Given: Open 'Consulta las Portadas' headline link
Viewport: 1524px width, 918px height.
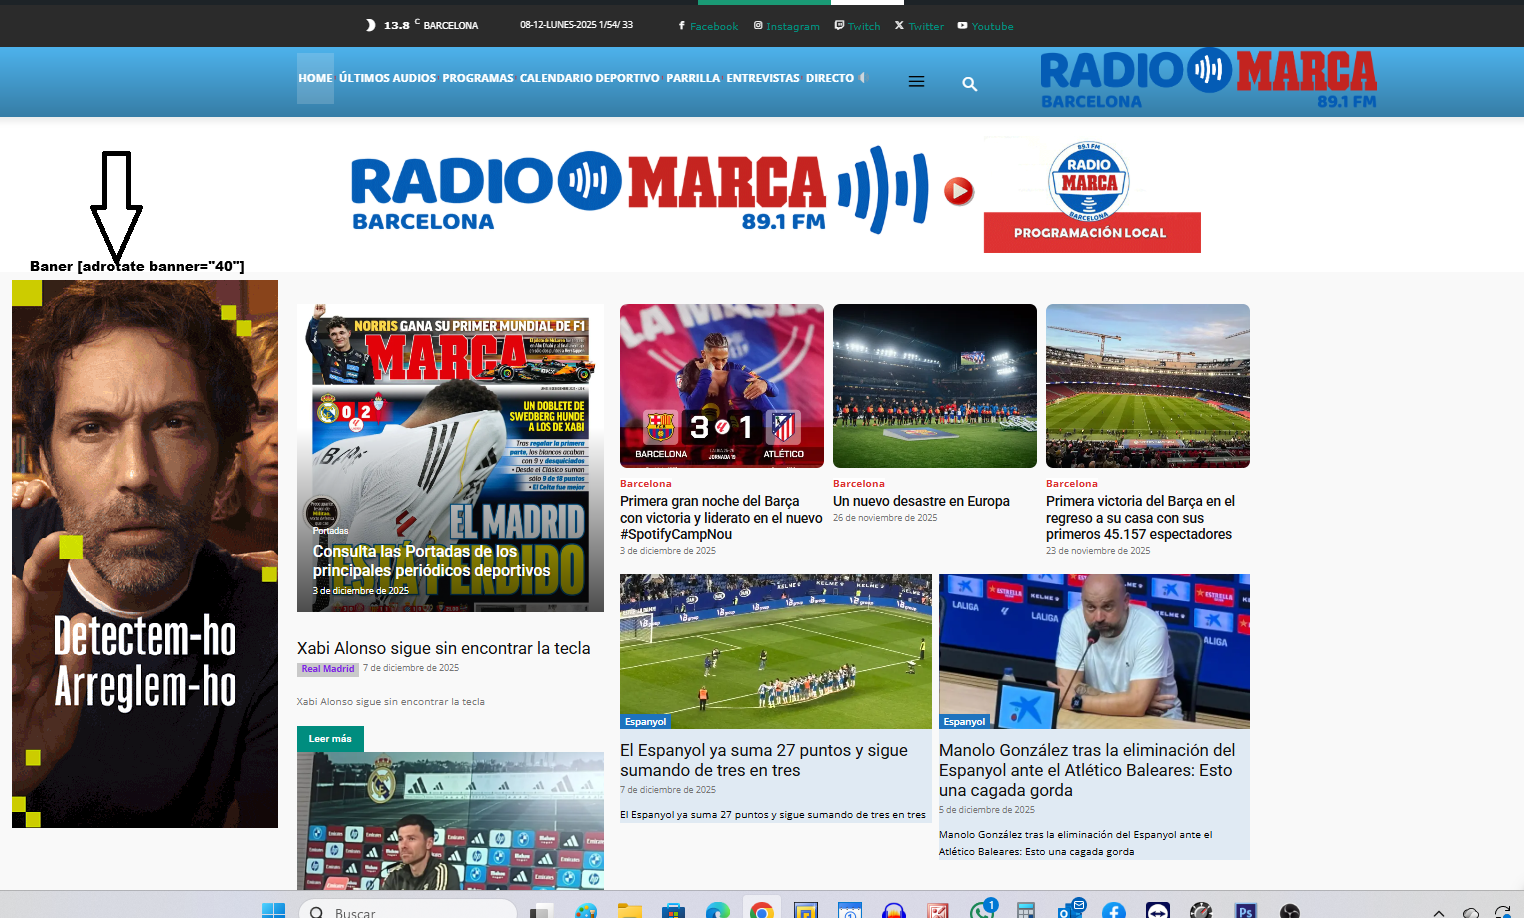Looking at the screenshot, I should click(x=431, y=561).
